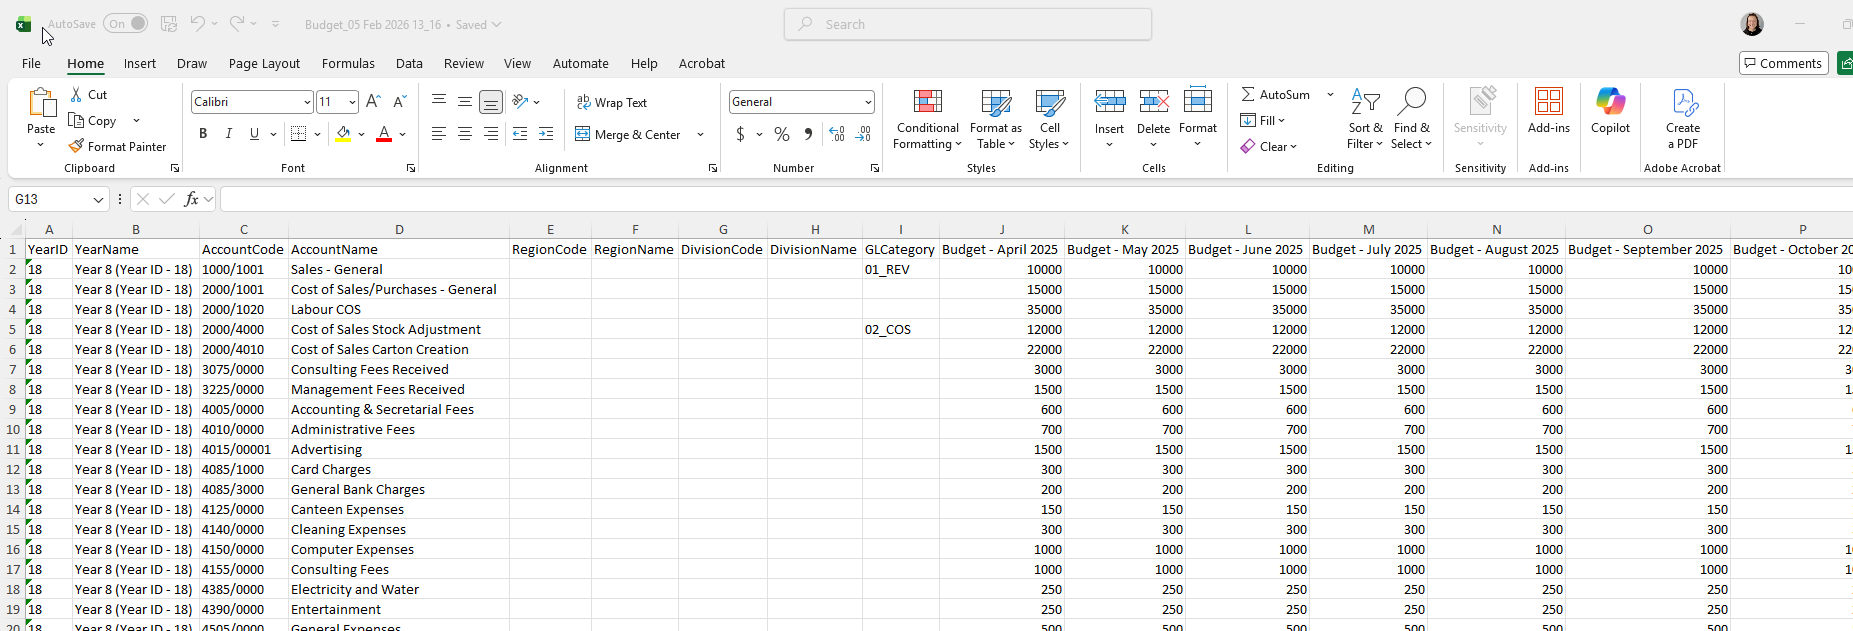1853x631 pixels.
Task: Expand the General number format dropdown
Action: pos(867,102)
